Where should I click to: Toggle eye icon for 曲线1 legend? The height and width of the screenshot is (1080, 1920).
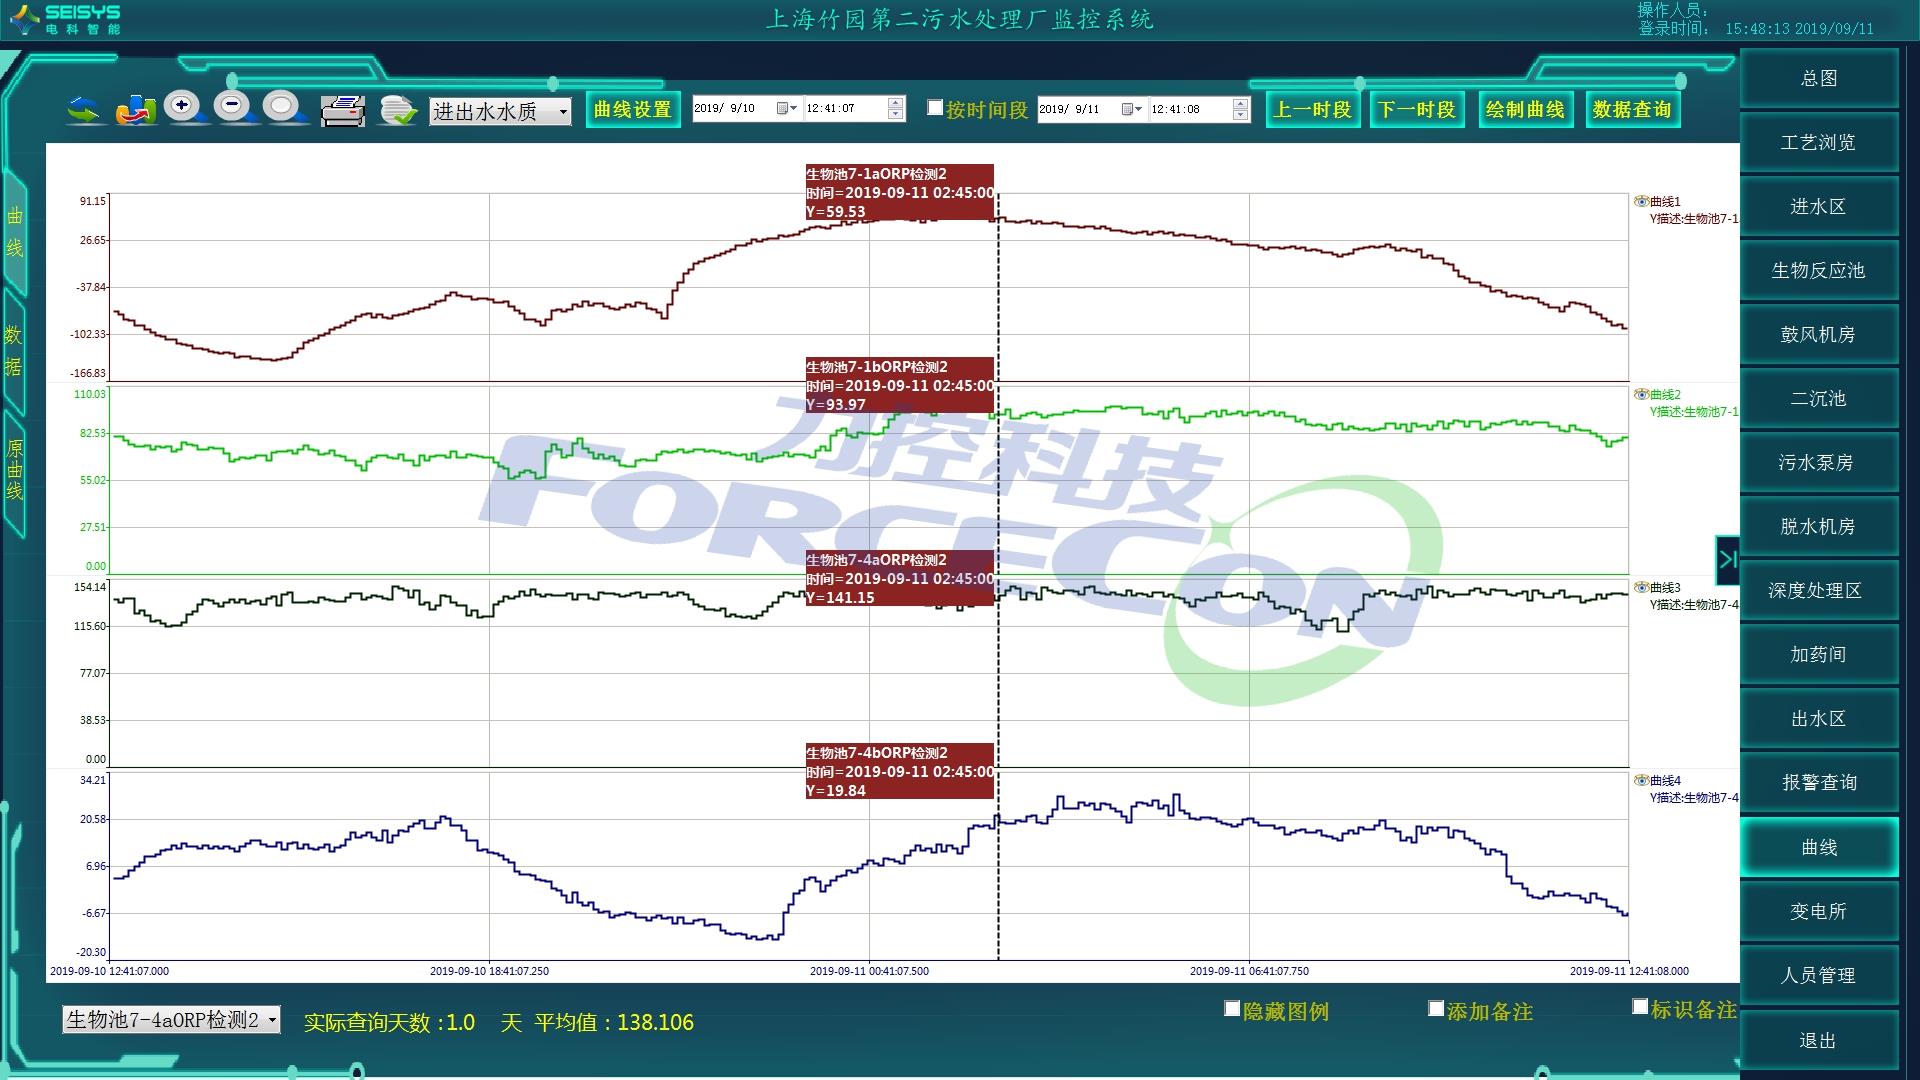coord(1641,201)
